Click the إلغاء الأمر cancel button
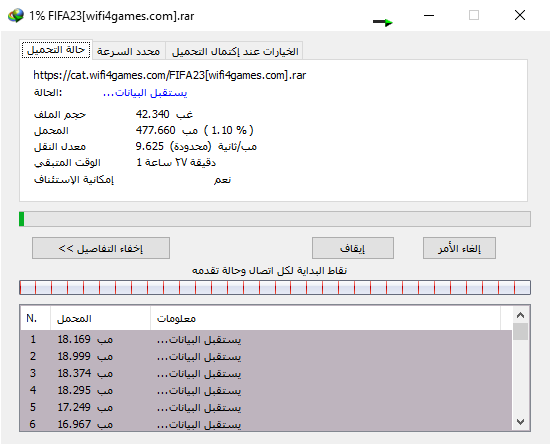 (x=459, y=248)
